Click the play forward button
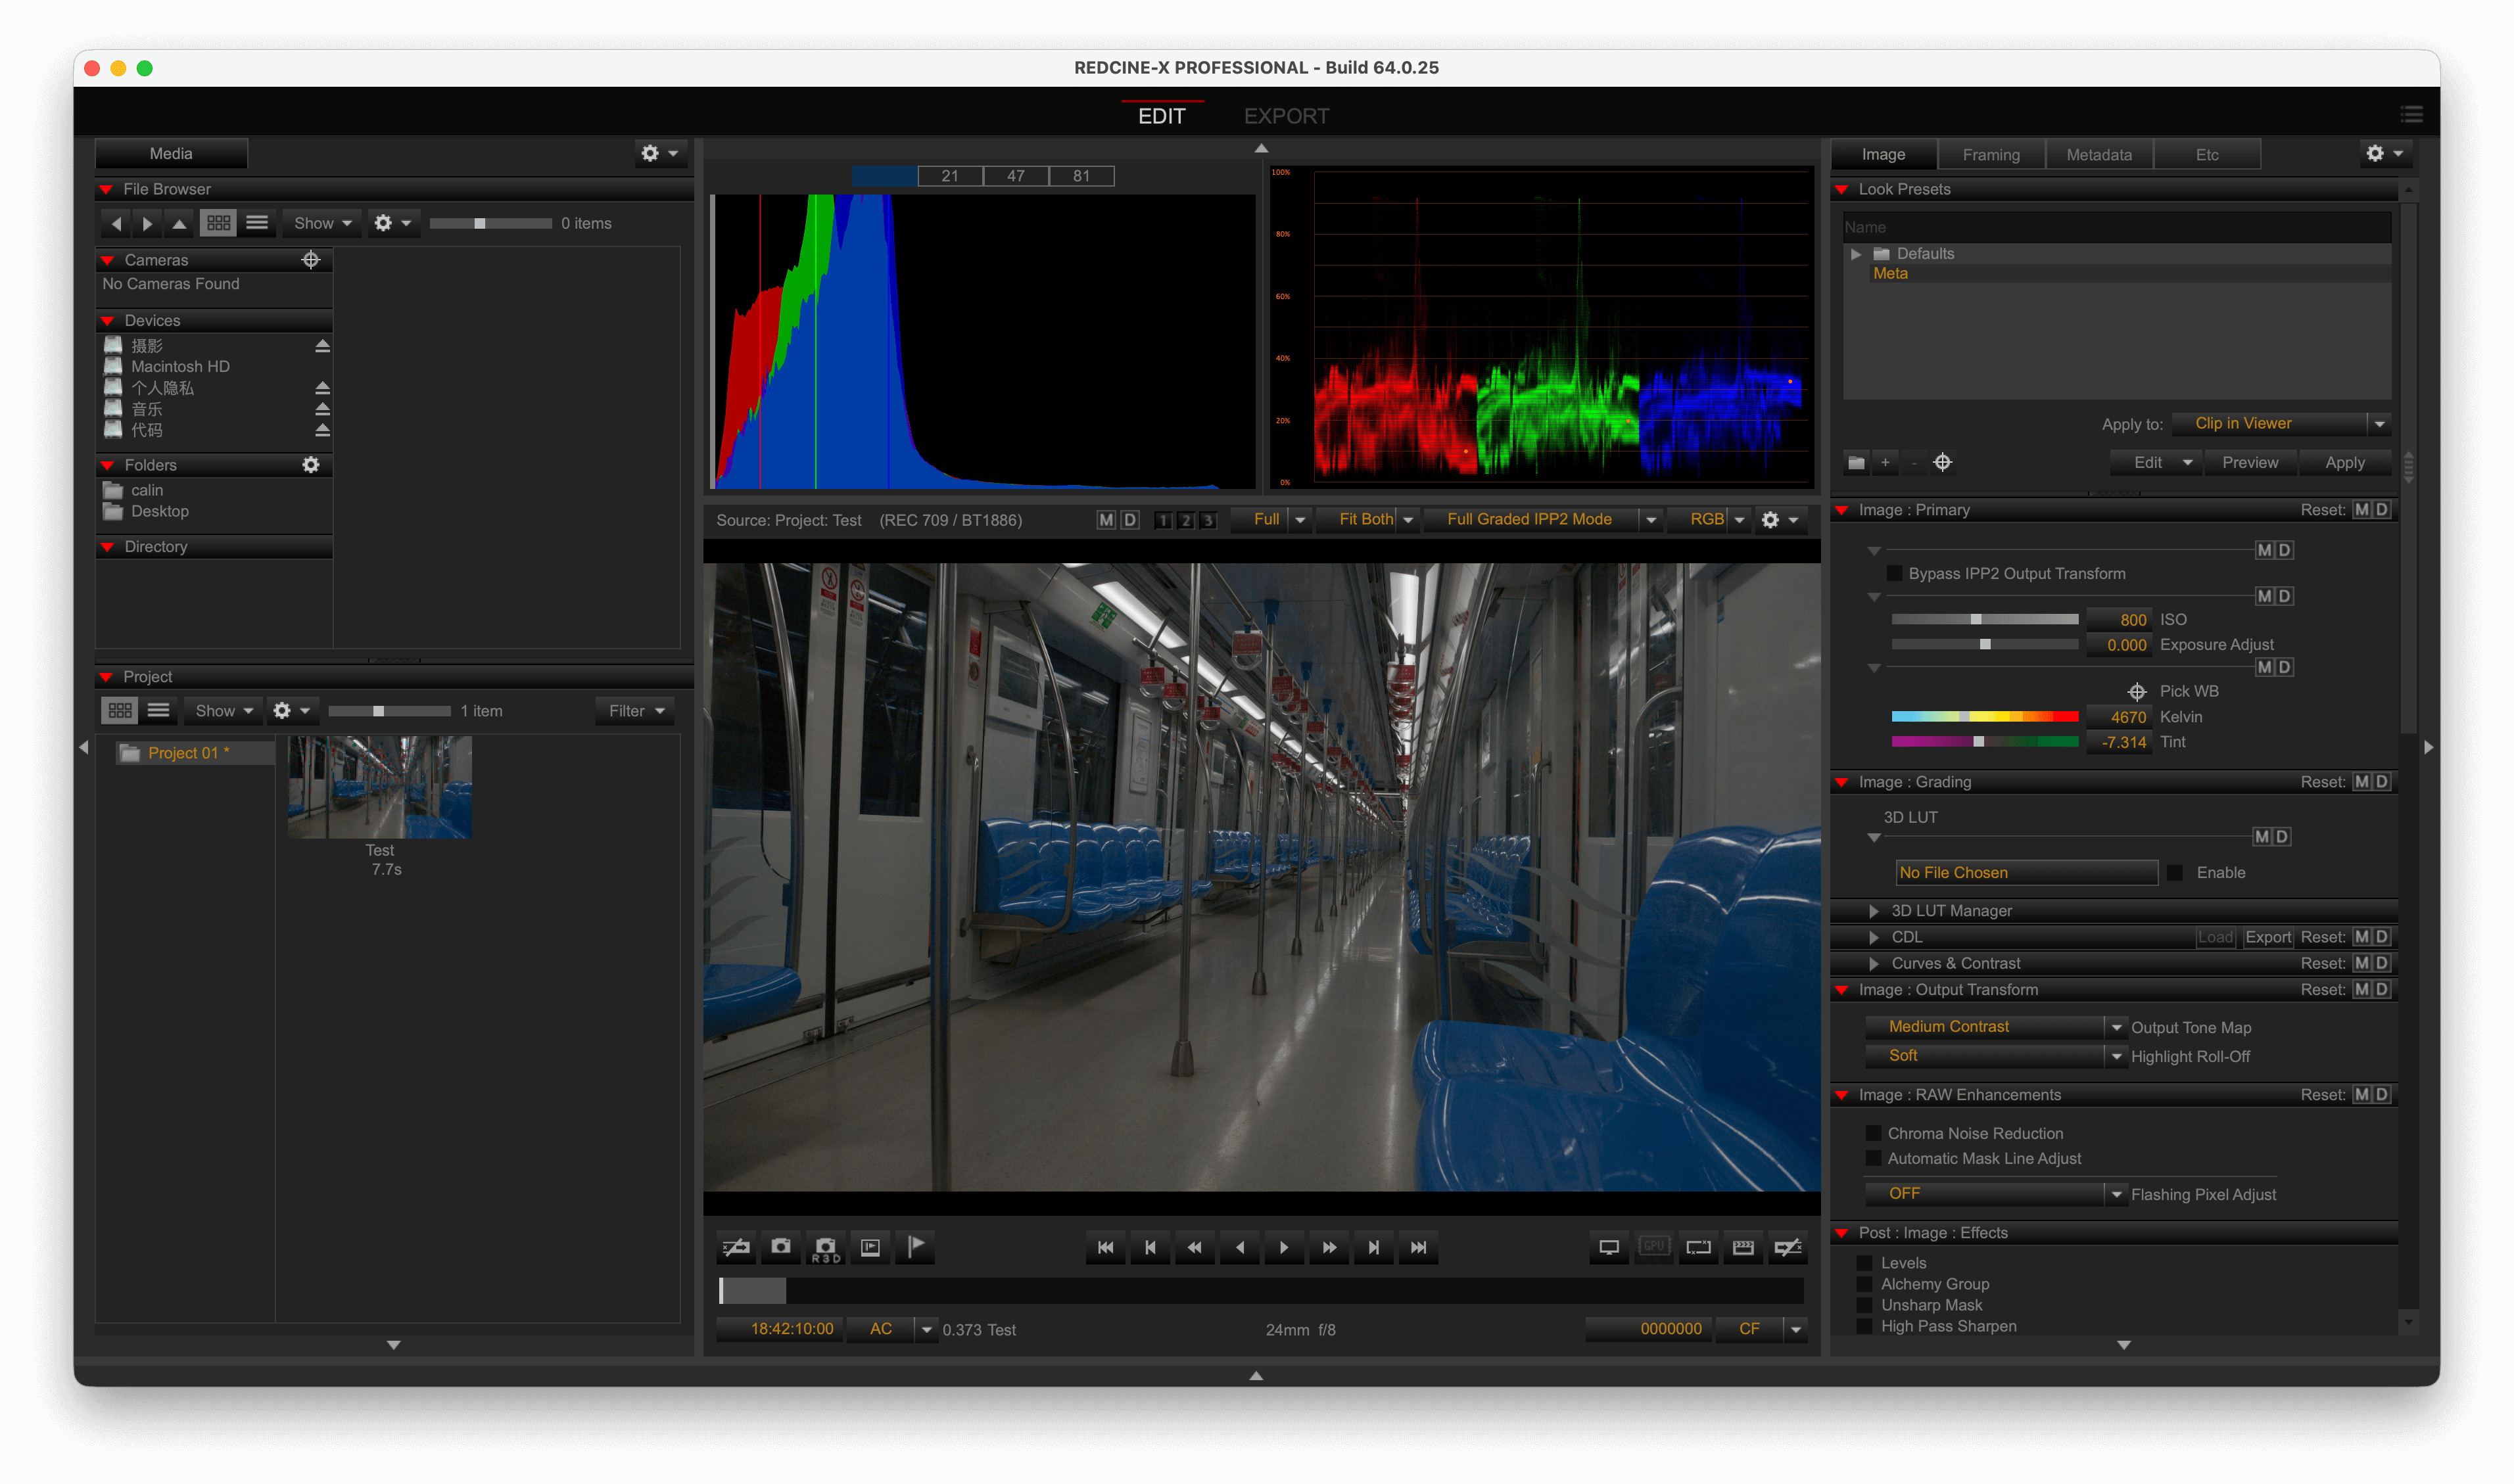The width and height of the screenshot is (2514, 1484). (1284, 1248)
